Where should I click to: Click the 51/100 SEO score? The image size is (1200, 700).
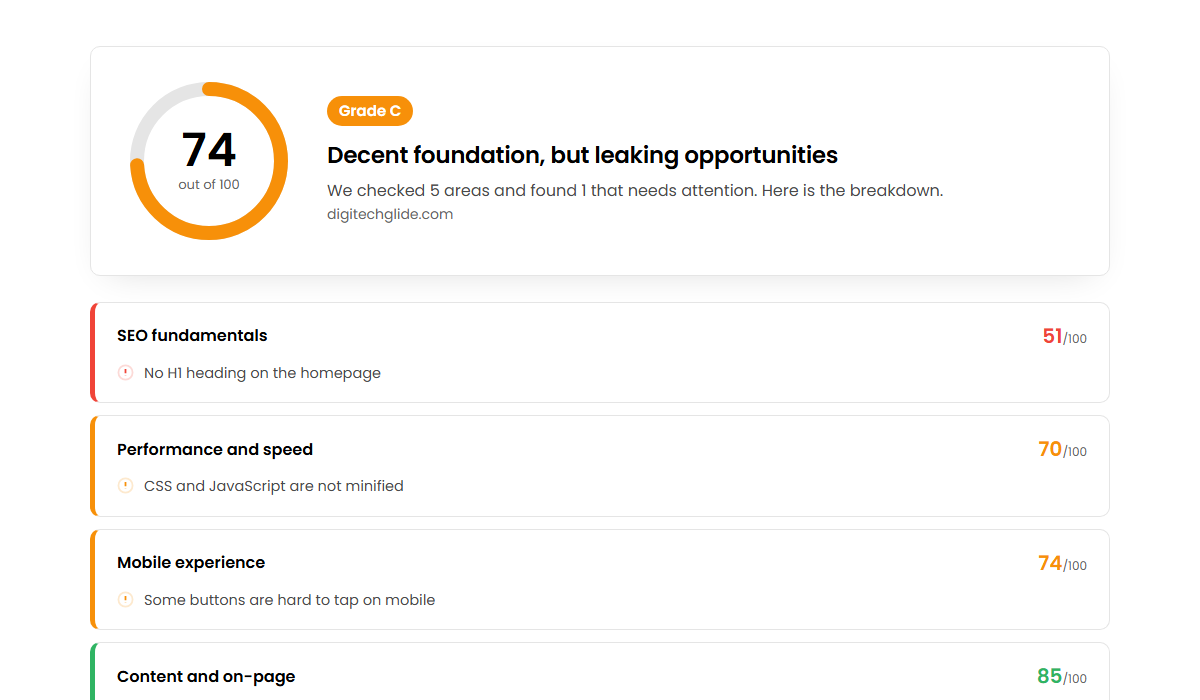tap(1064, 337)
